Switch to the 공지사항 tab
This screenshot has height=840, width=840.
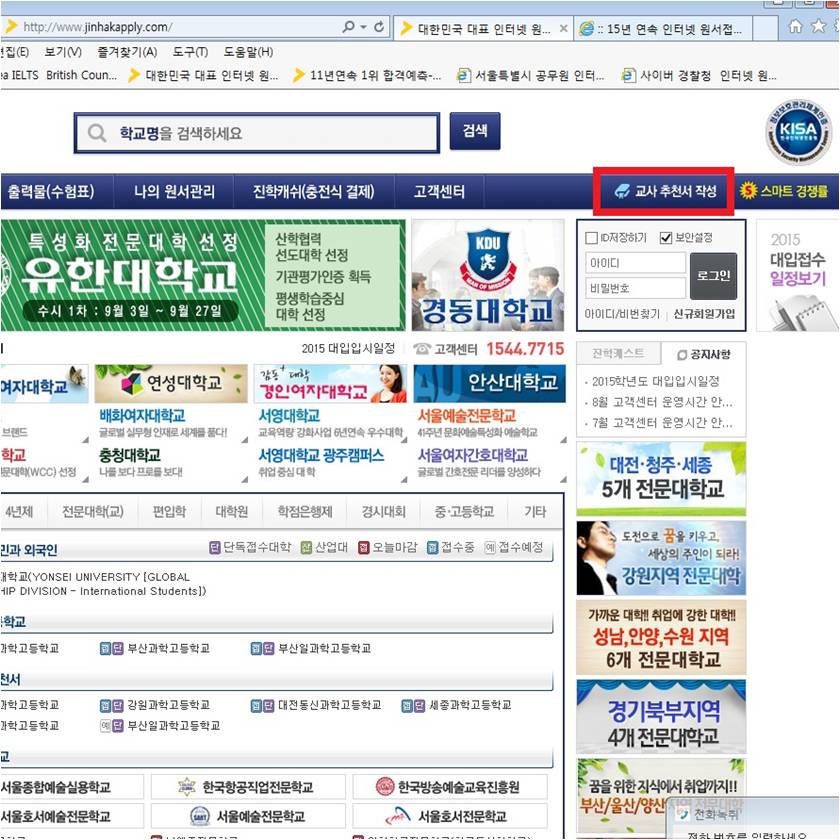pyautogui.click(x=703, y=354)
